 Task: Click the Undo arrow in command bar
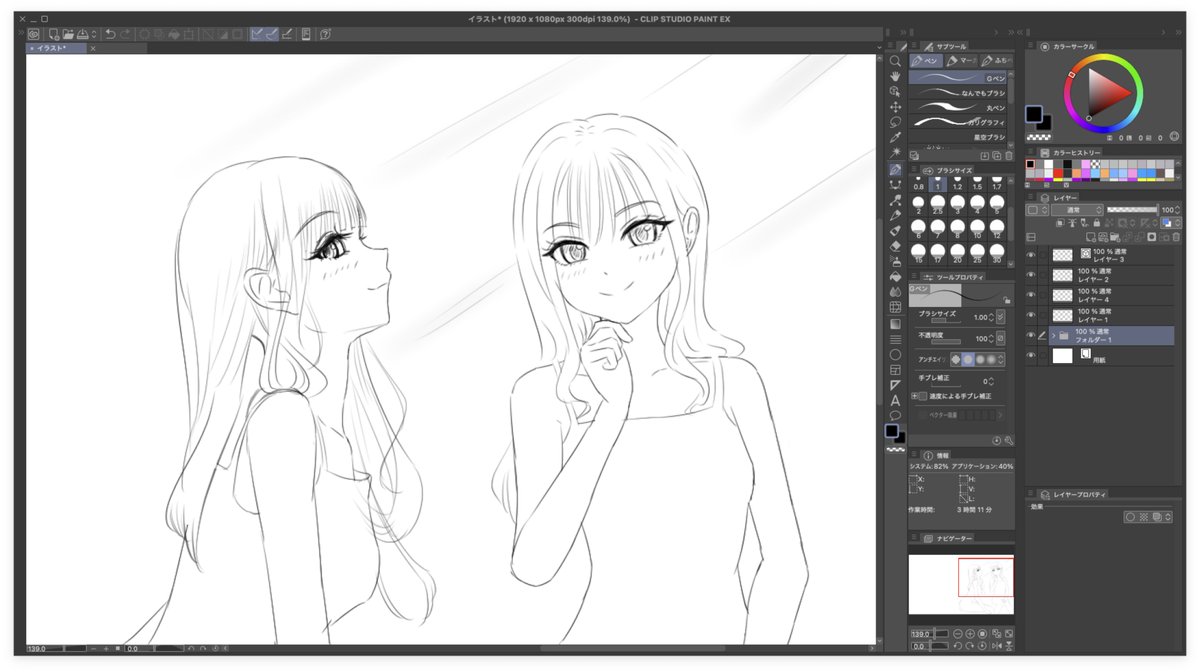[110, 34]
